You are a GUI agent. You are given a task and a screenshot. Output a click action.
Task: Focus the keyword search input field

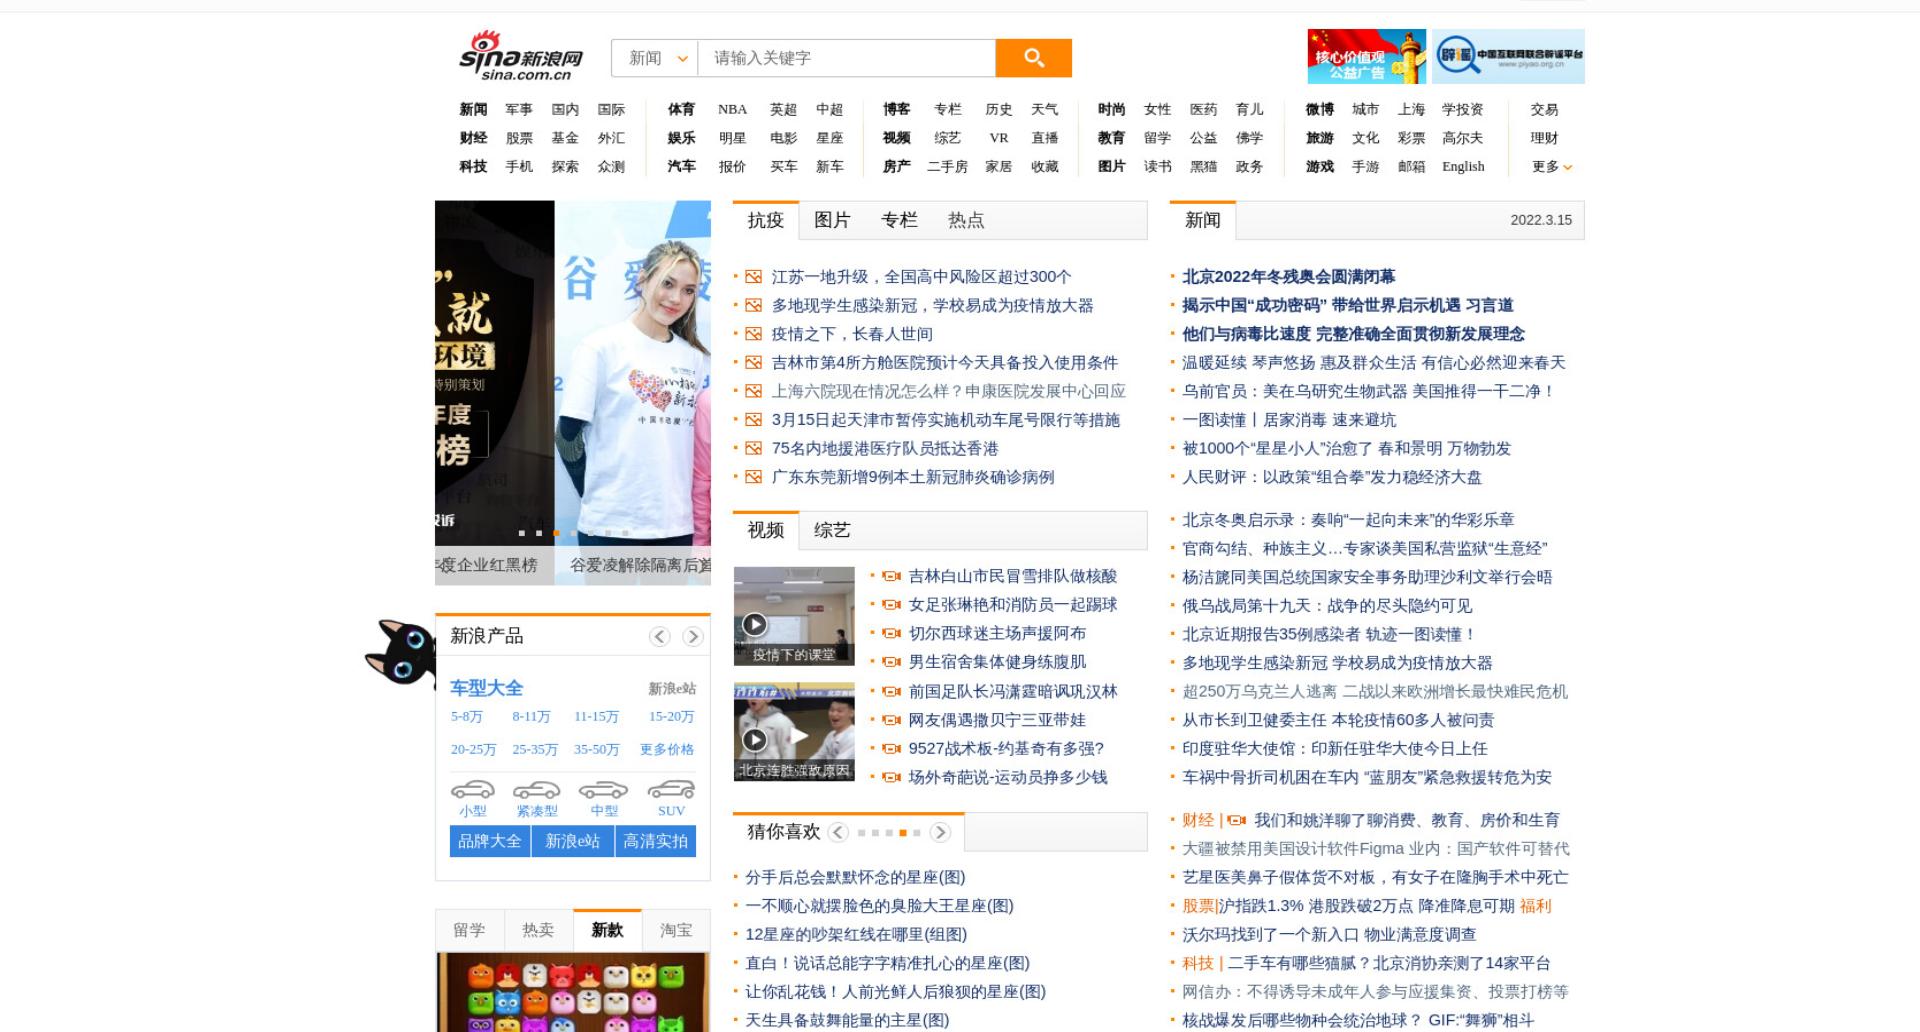point(846,58)
